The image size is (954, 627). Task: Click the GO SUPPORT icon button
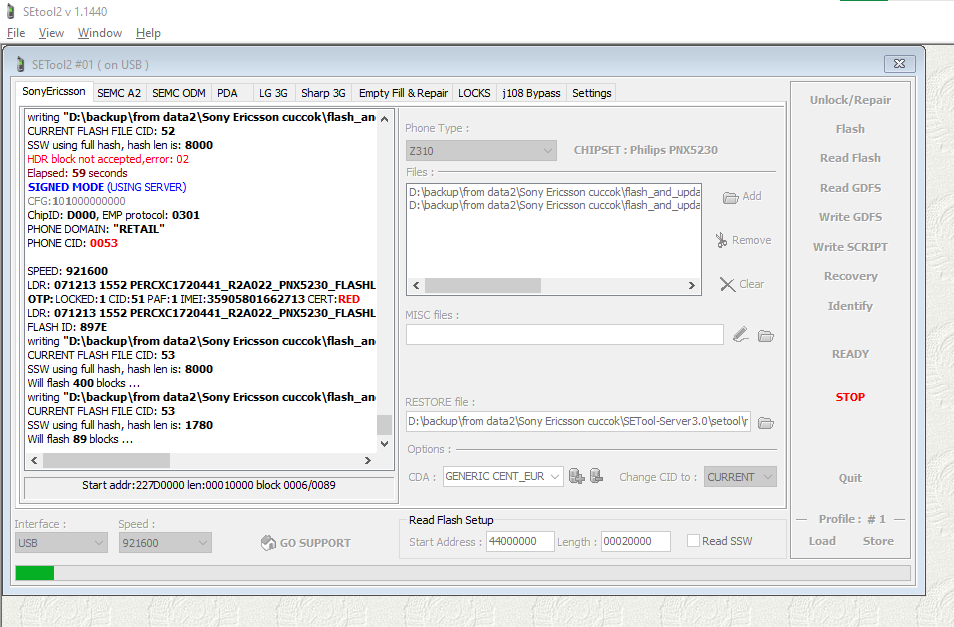coord(268,543)
